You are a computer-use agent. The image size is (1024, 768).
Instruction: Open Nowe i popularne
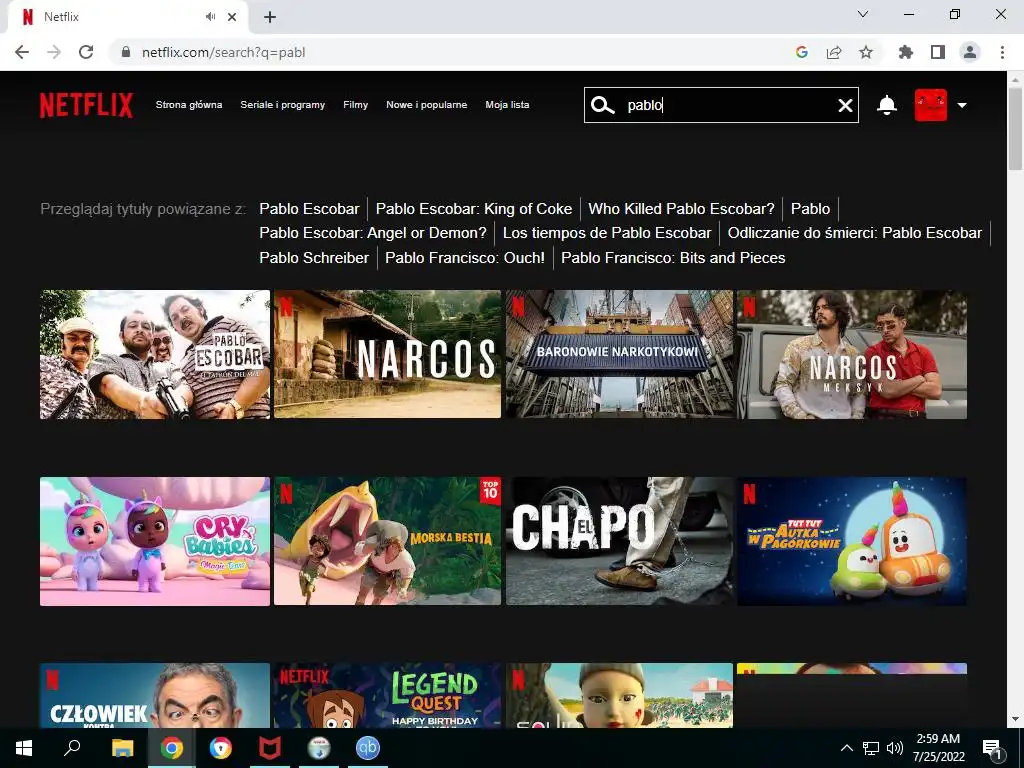click(426, 104)
